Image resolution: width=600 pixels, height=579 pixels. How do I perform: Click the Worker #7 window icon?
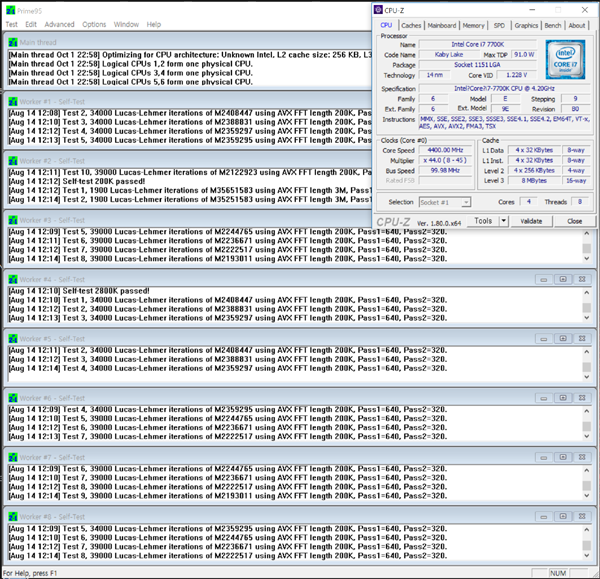click(x=13, y=458)
